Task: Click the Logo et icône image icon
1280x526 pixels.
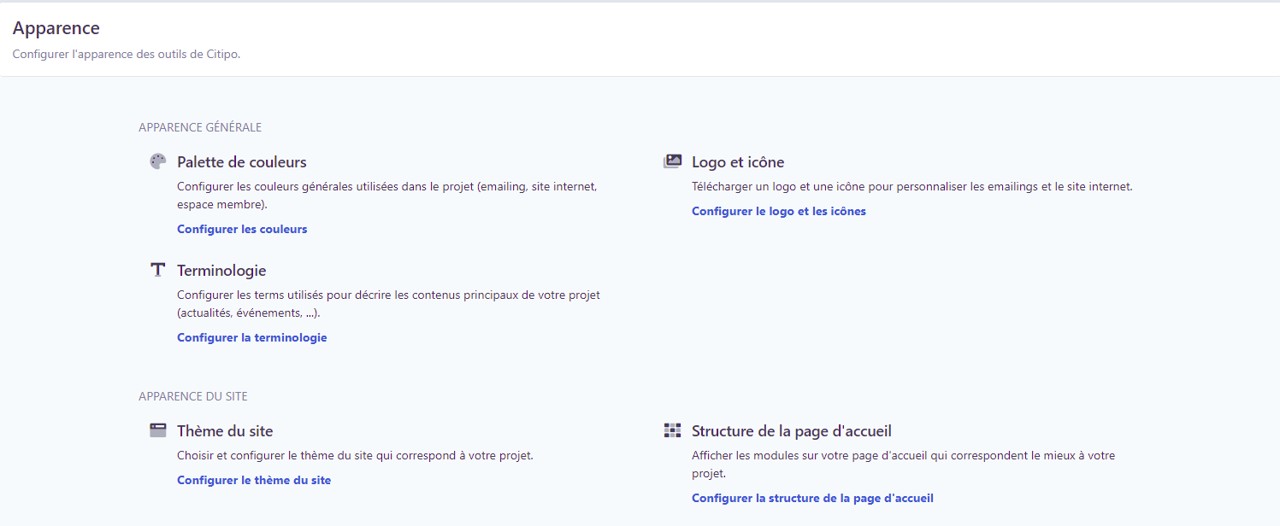Action: pyautogui.click(x=672, y=162)
